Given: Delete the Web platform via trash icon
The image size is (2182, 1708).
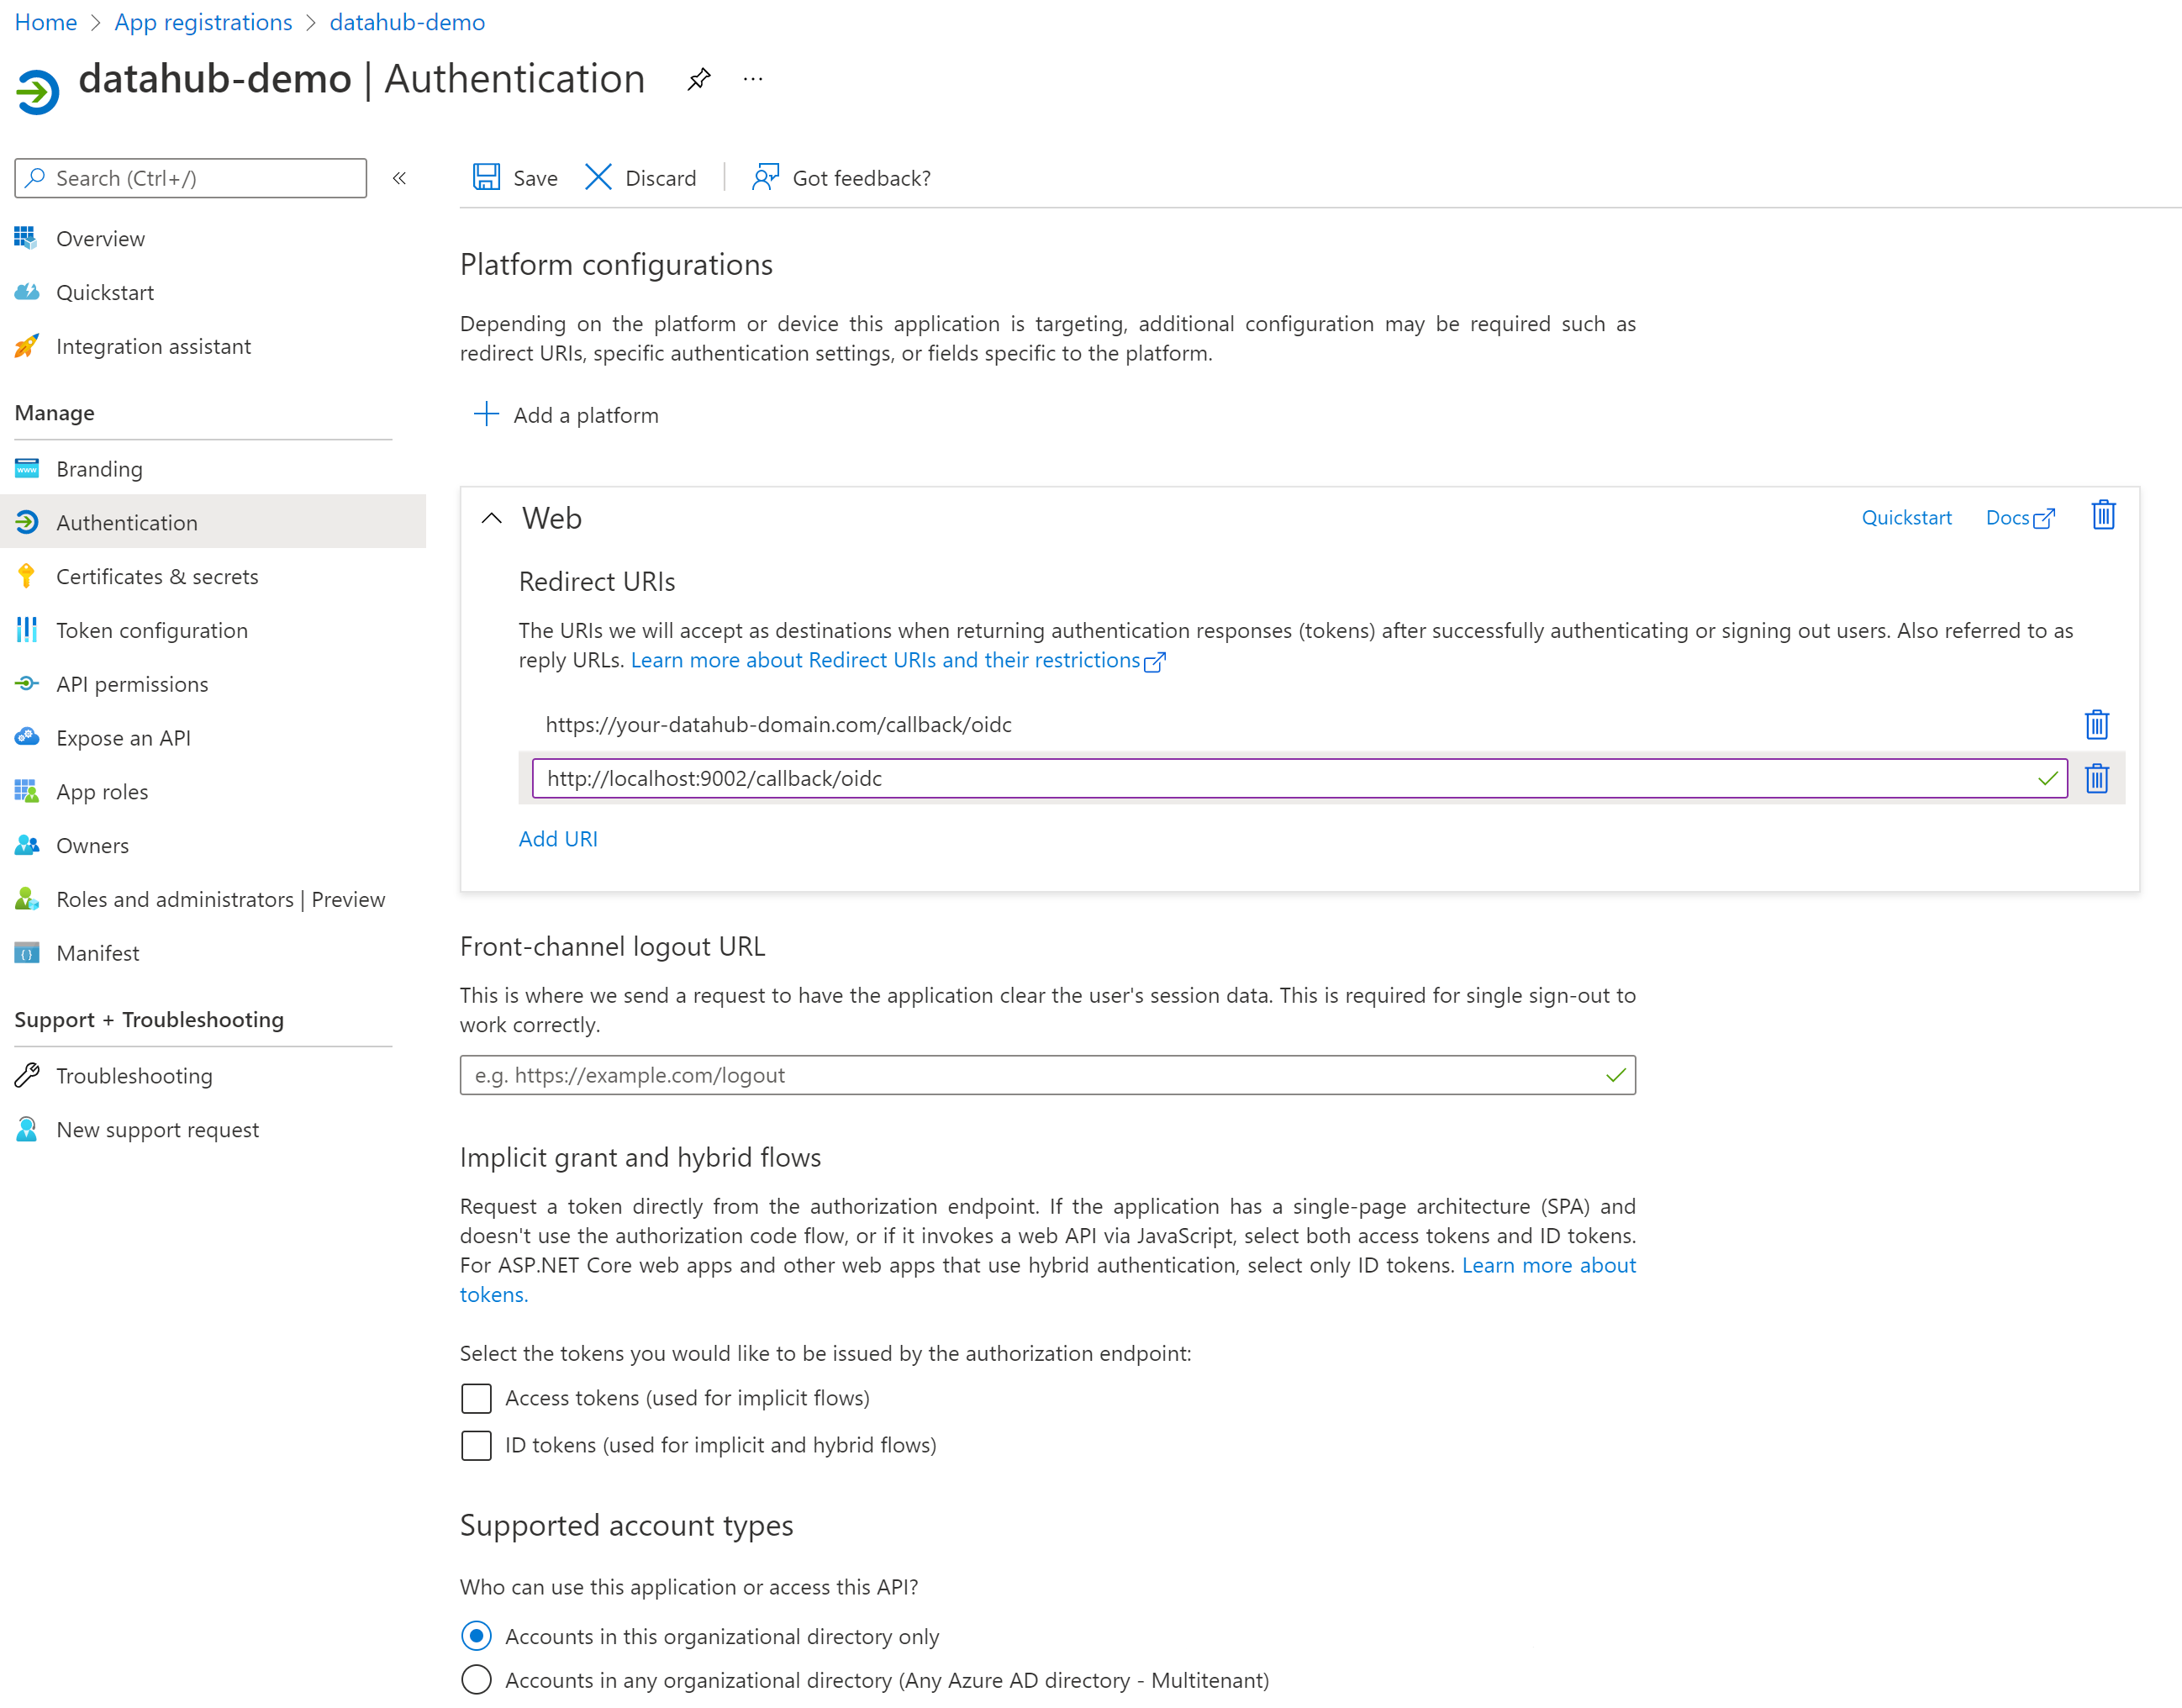Looking at the screenshot, I should [x=2104, y=516].
